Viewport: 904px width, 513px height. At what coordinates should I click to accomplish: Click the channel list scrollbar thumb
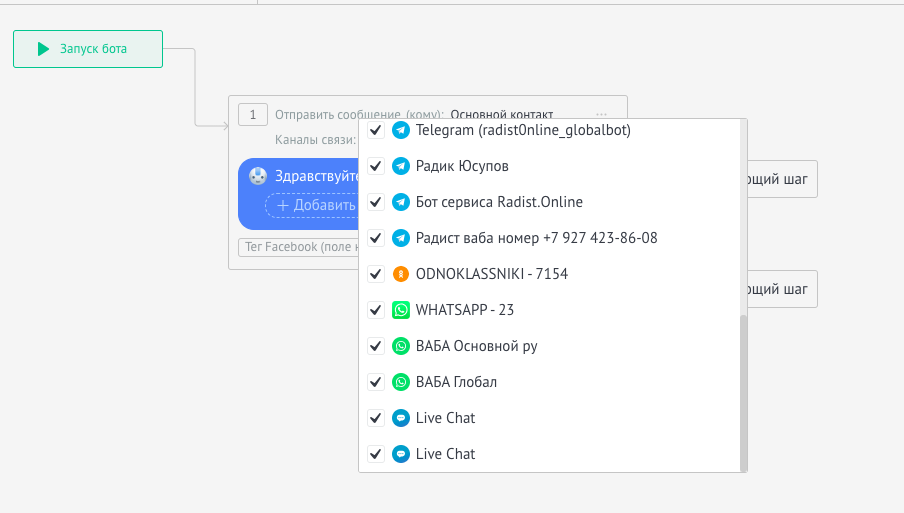click(743, 390)
